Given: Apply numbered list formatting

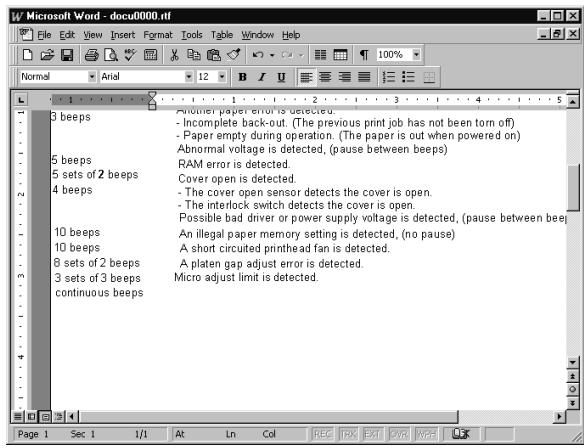Looking at the screenshot, I should (388, 77).
